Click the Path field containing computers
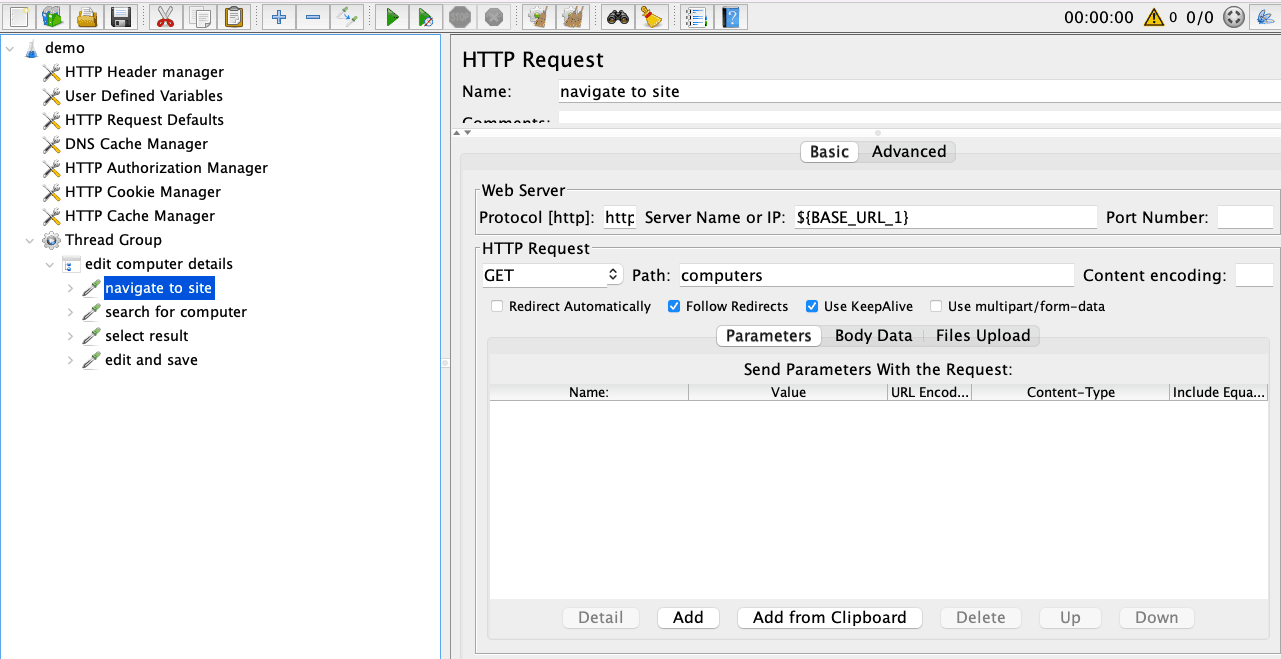Image resolution: width=1281 pixels, height=659 pixels. (x=875, y=275)
